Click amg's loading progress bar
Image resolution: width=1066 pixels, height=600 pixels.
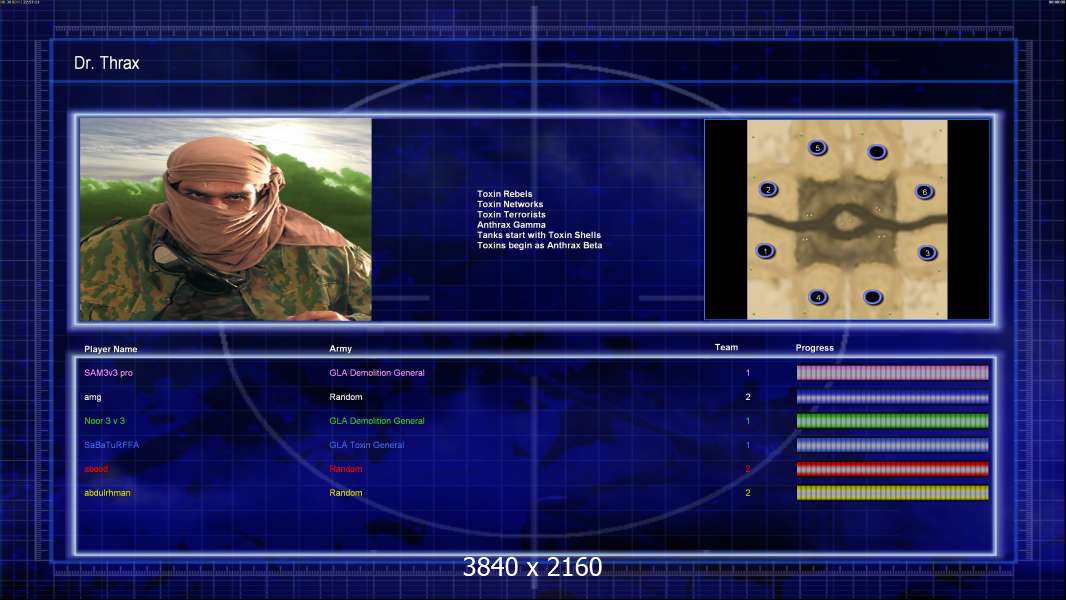pyautogui.click(x=893, y=397)
